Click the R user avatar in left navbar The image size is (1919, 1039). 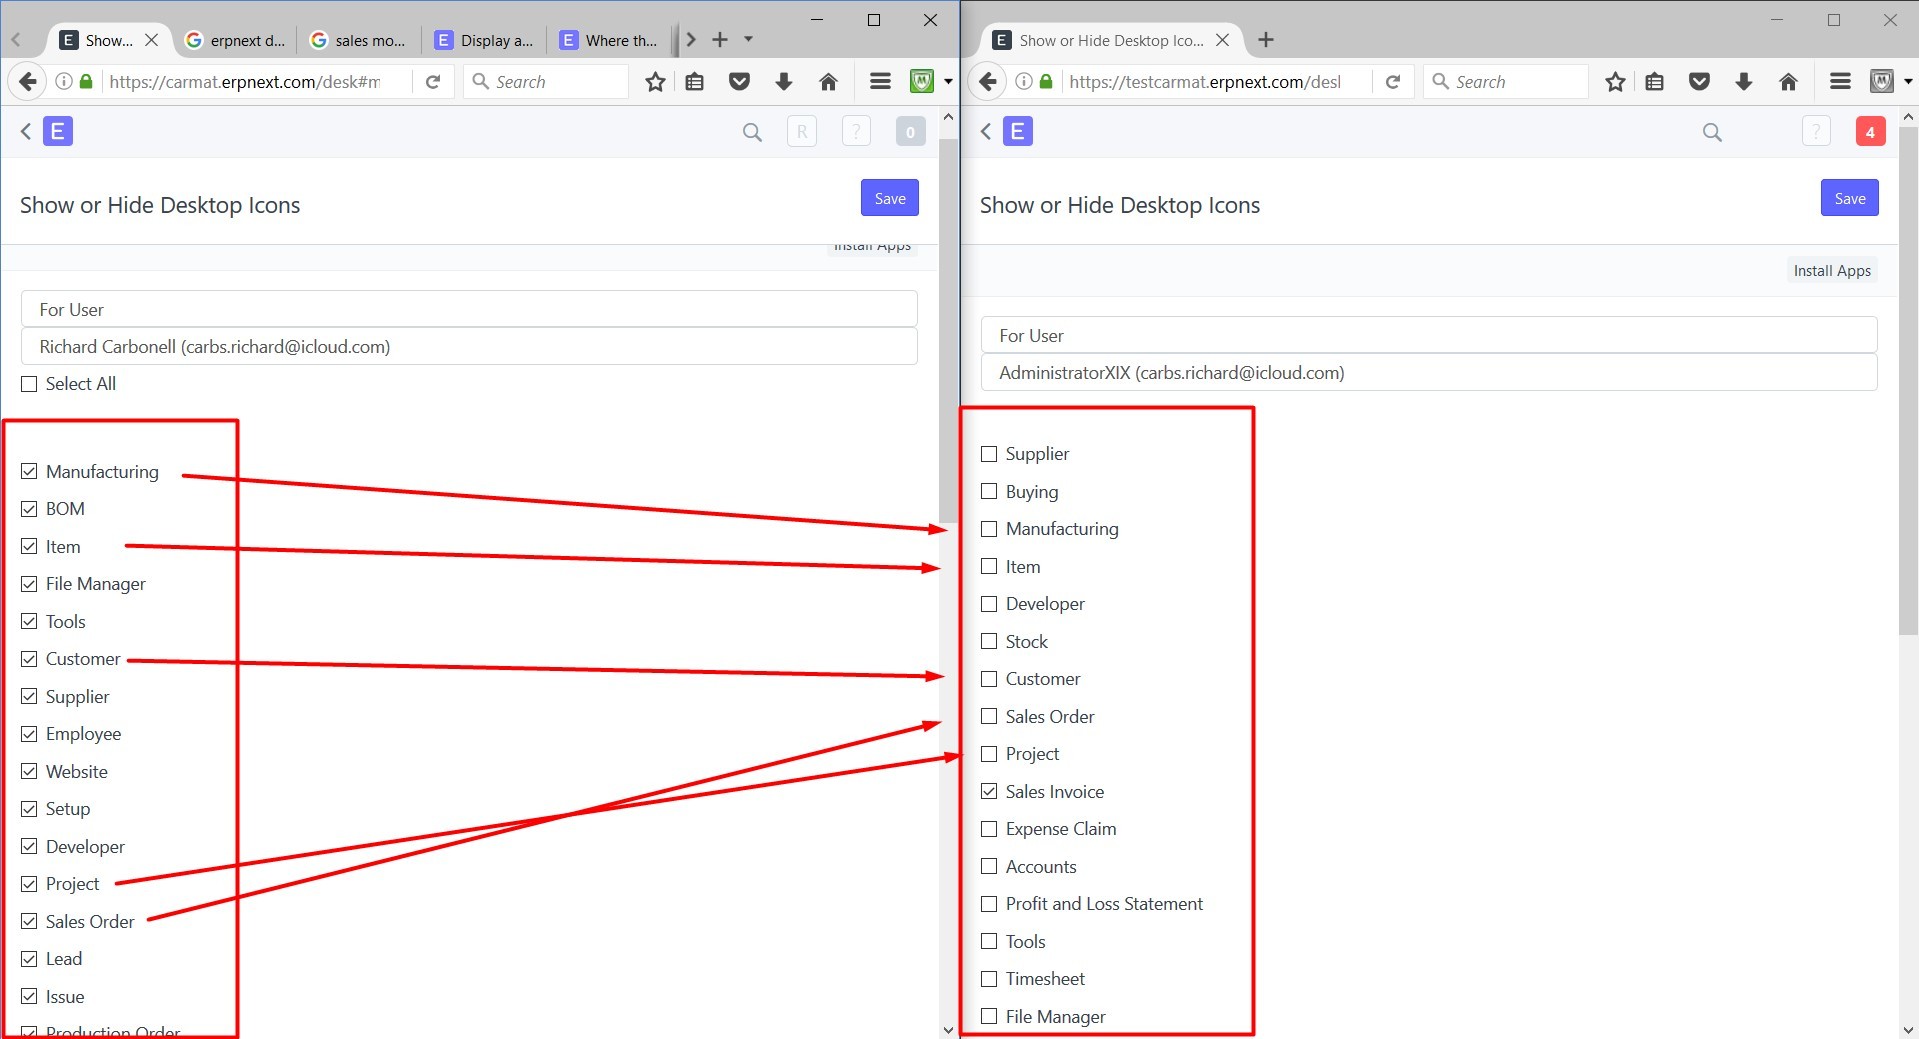802,131
